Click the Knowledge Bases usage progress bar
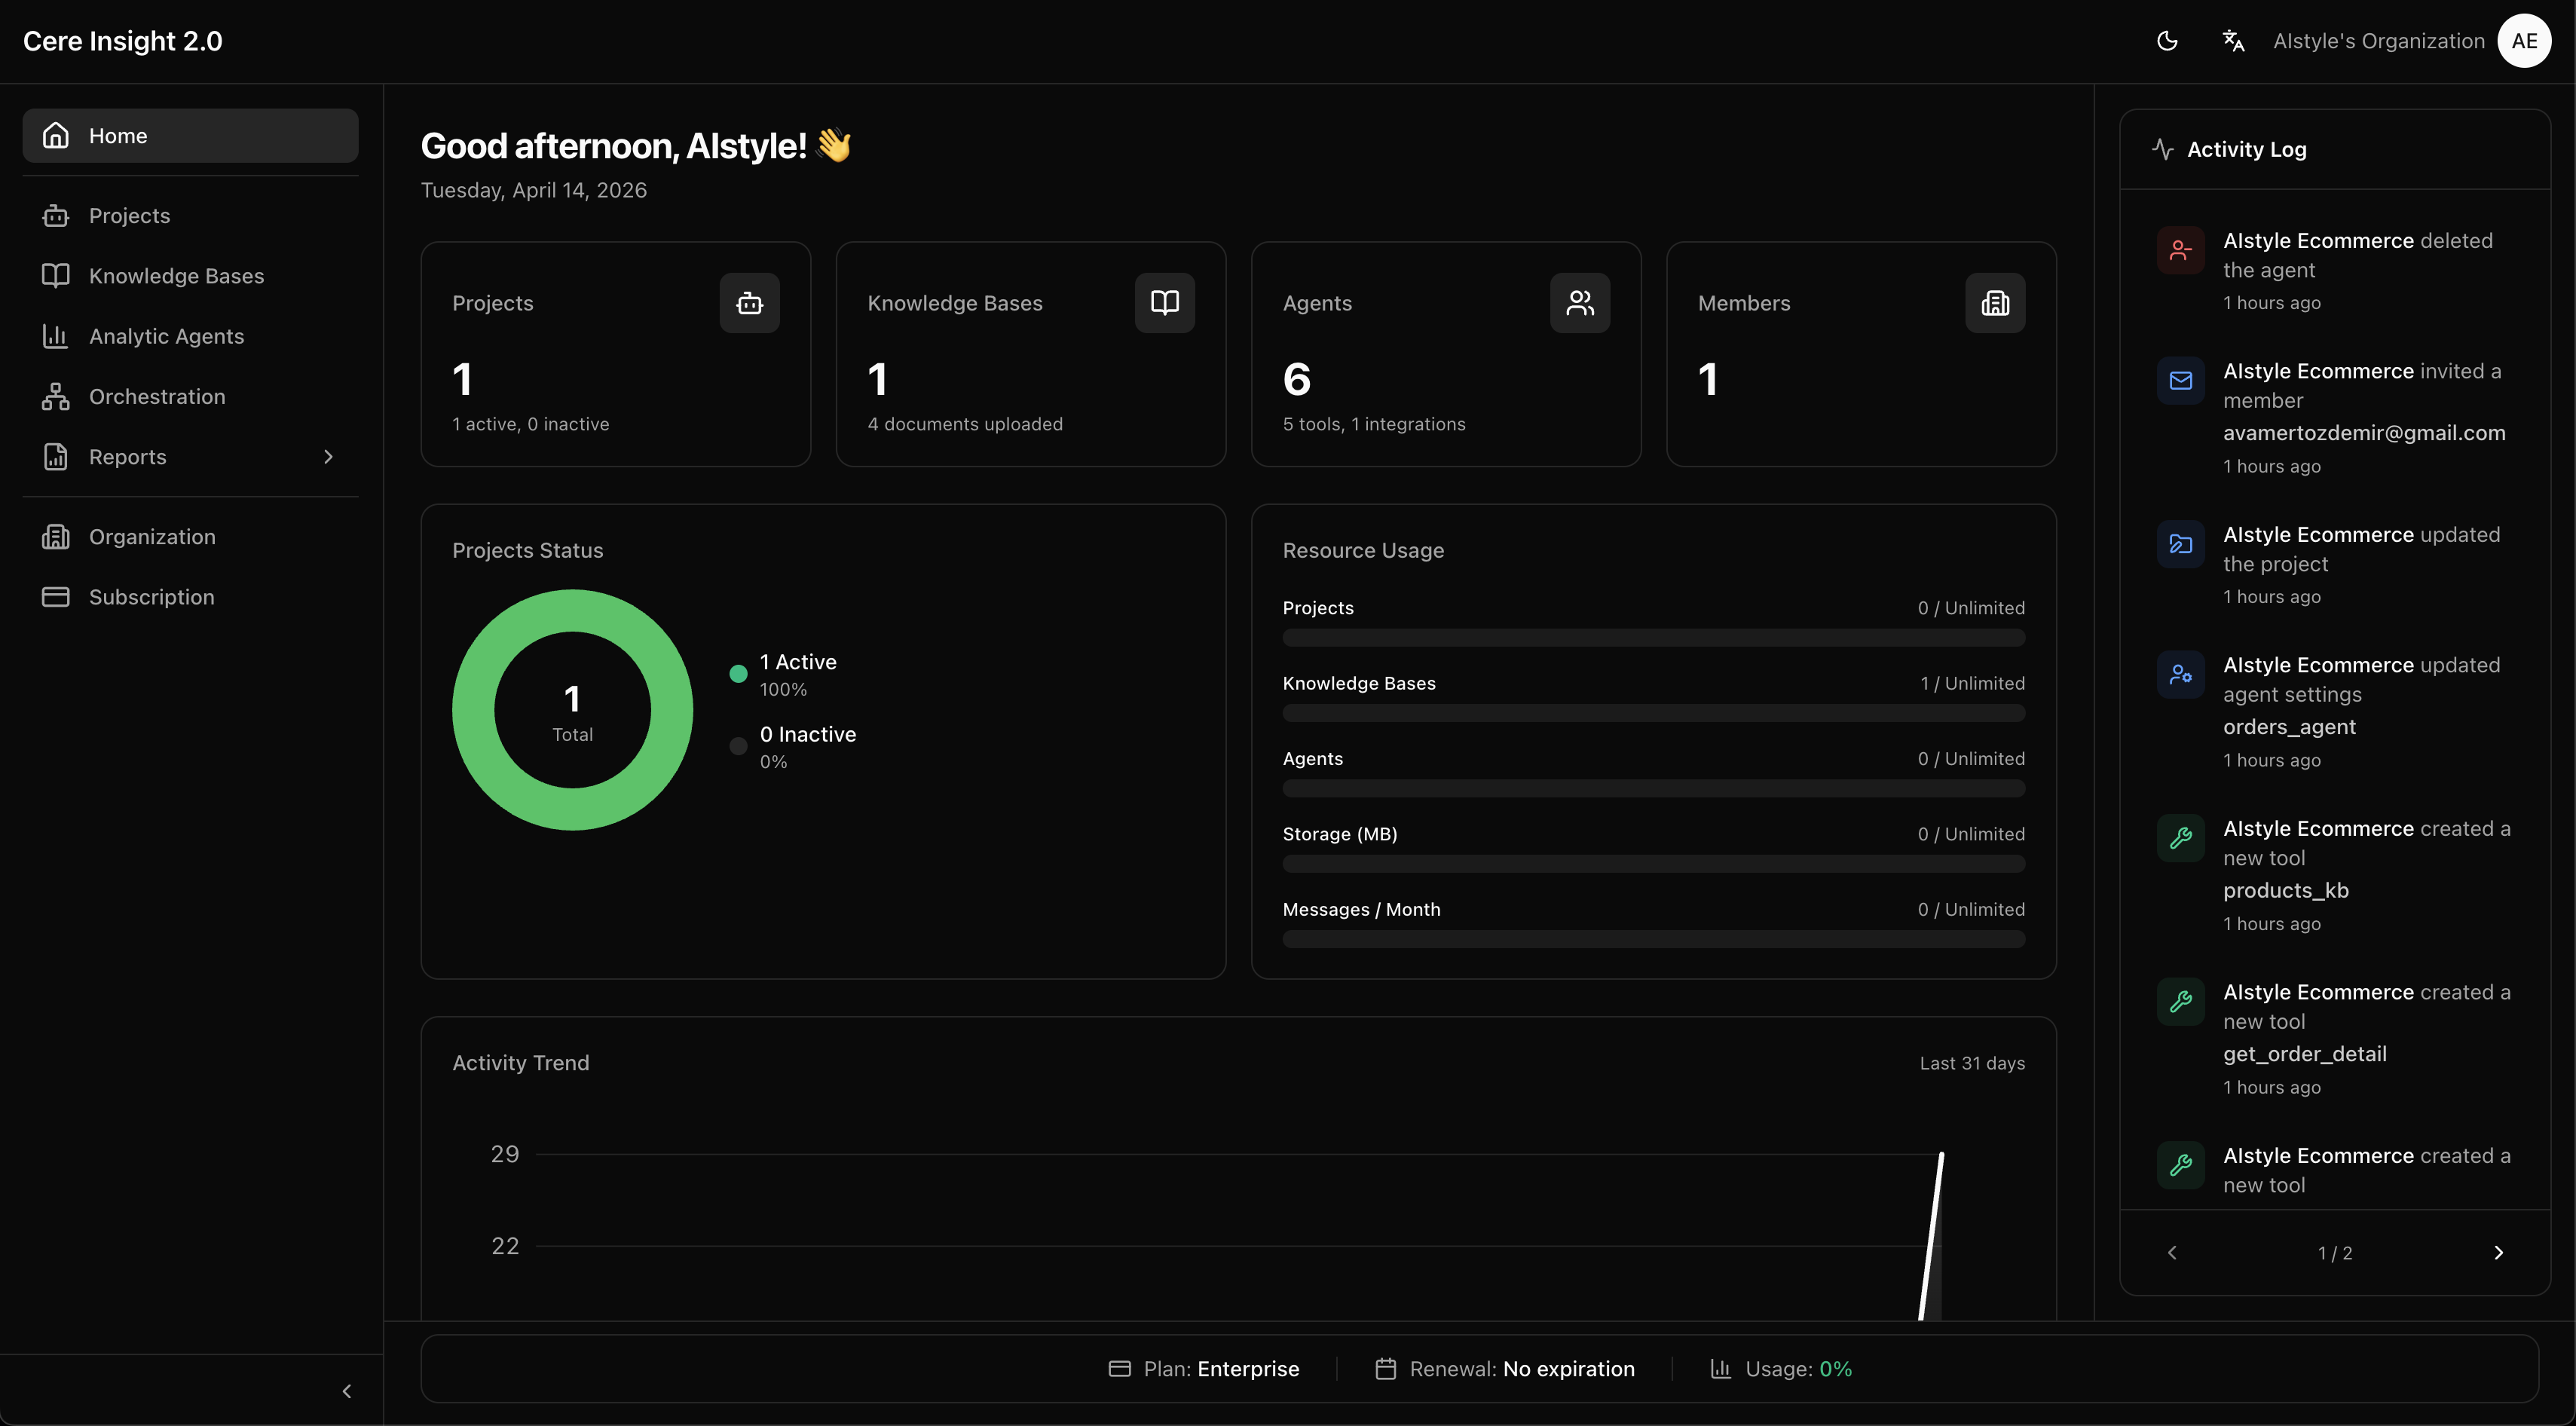The height and width of the screenshot is (1426, 2576). tap(1652, 713)
